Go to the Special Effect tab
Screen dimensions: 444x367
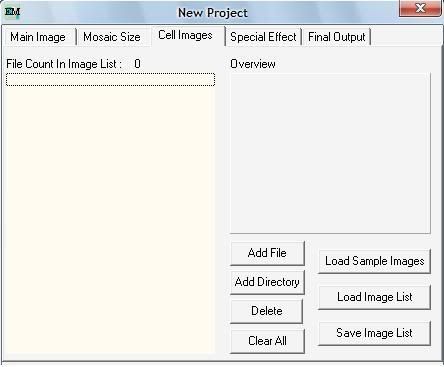263,37
